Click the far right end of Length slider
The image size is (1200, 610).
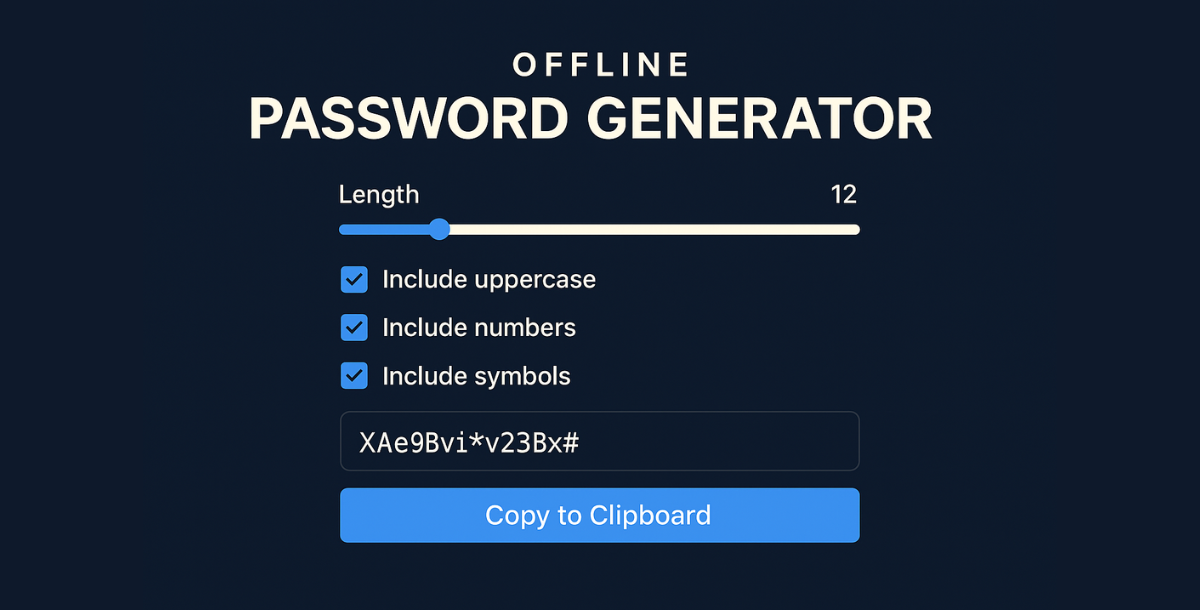click(x=856, y=229)
